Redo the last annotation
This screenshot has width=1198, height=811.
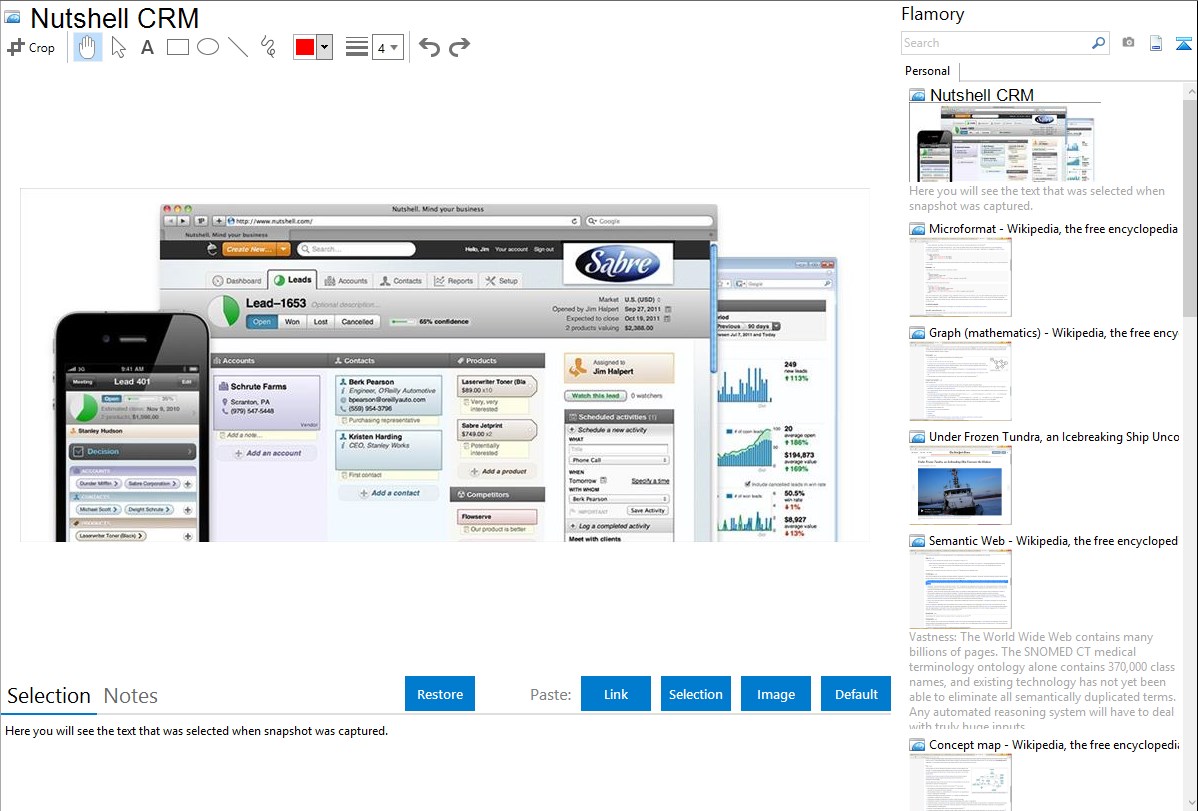pos(459,47)
